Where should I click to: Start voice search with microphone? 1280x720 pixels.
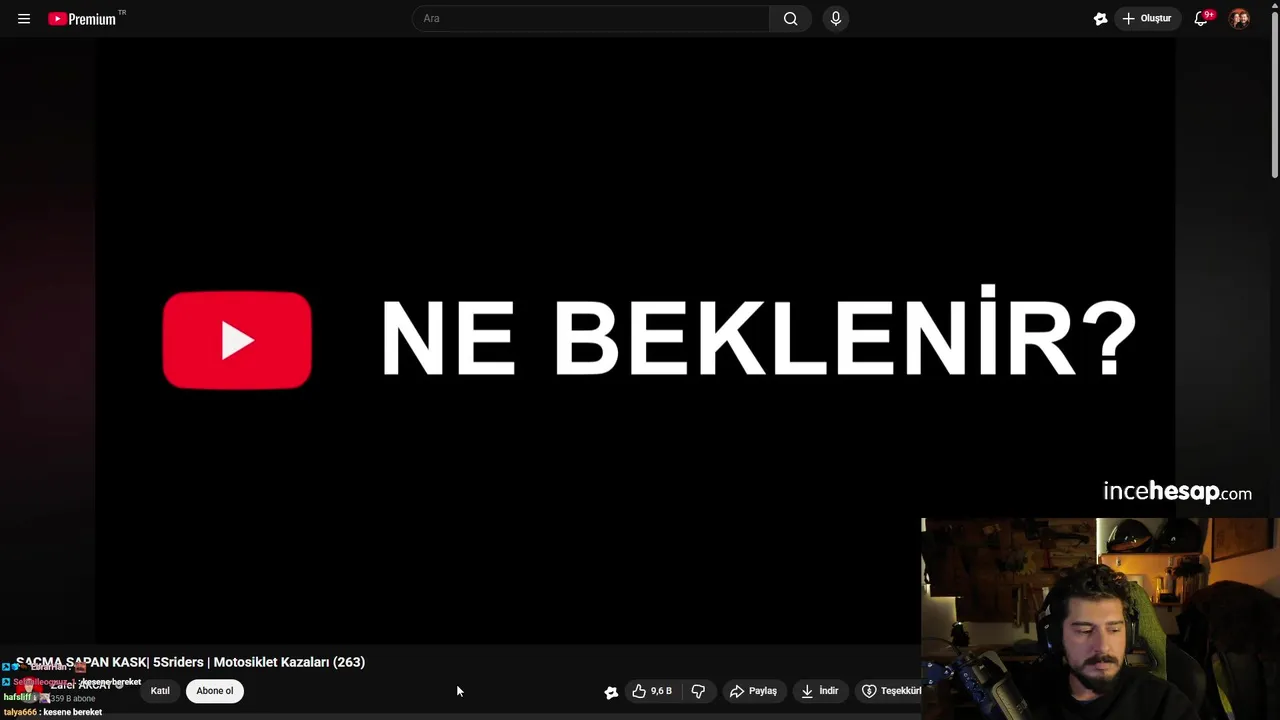coord(836,18)
